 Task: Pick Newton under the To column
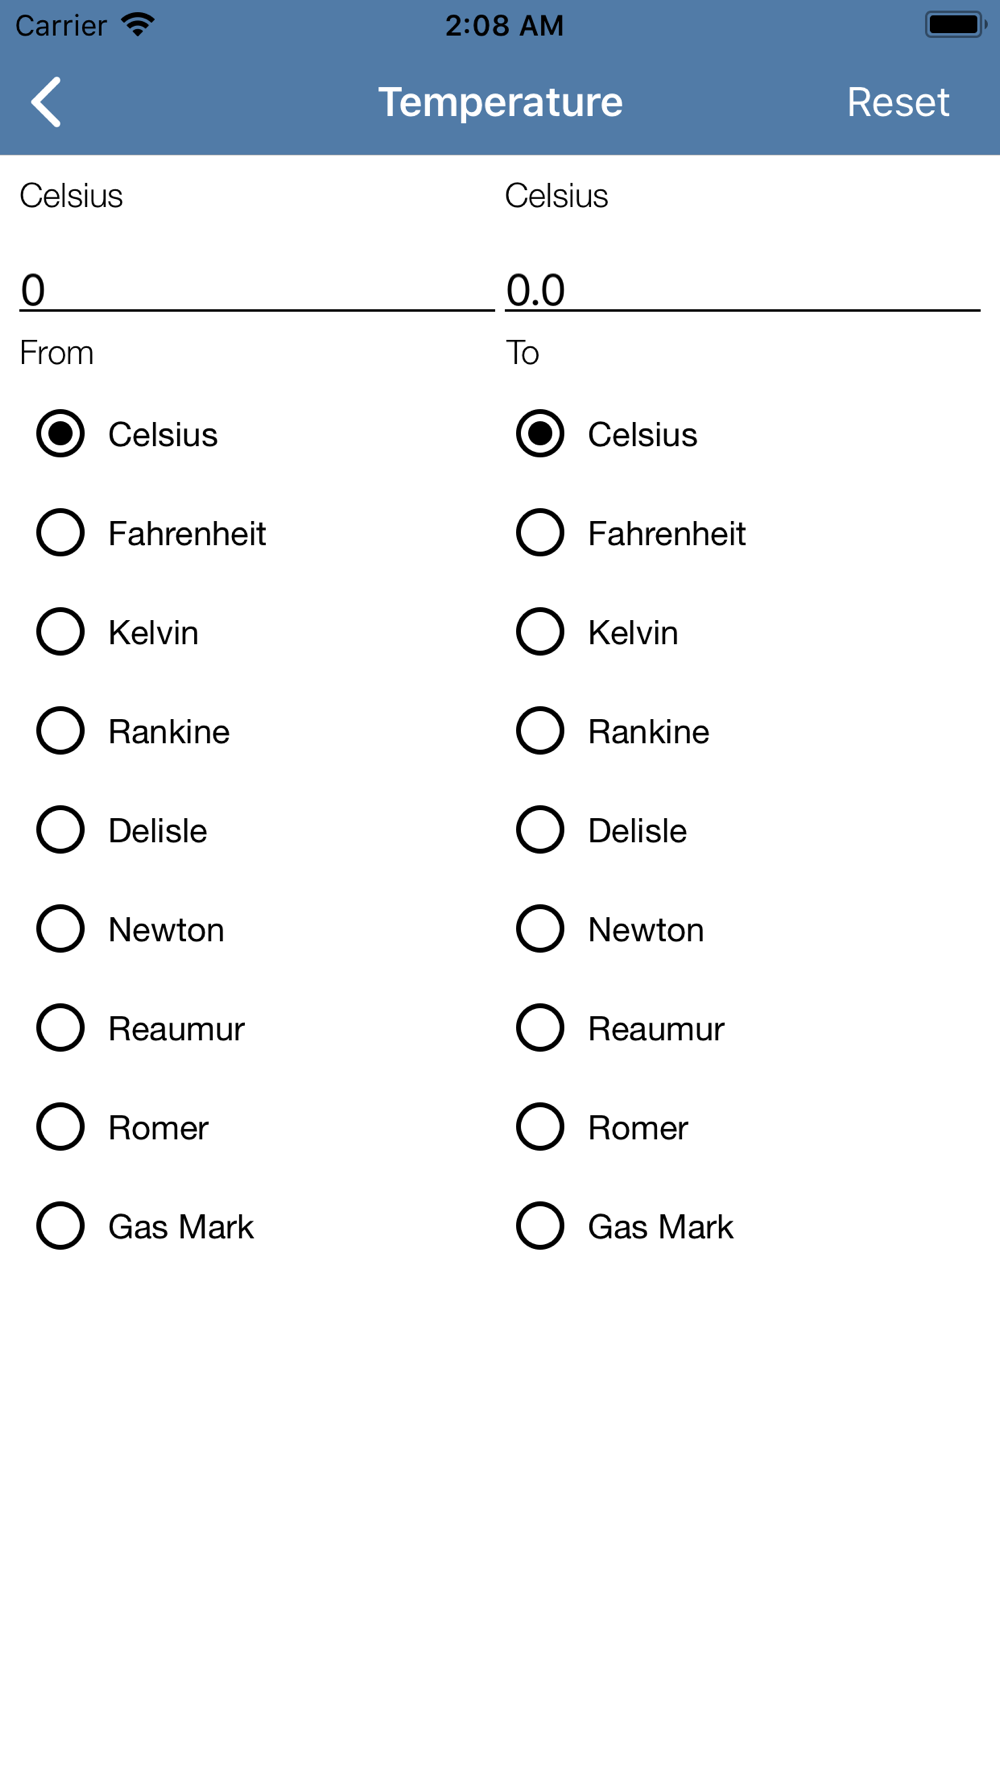point(611,929)
